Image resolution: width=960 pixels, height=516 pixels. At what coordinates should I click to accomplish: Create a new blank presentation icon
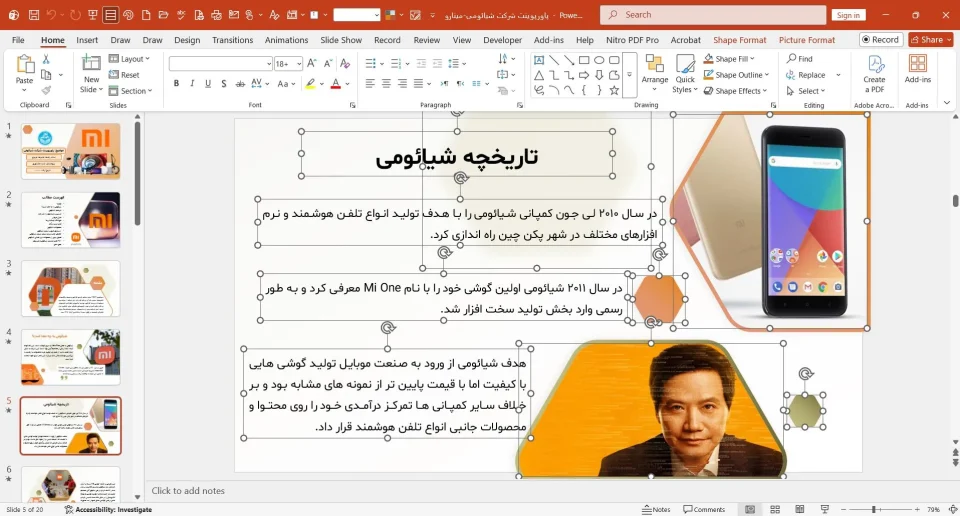point(146,15)
